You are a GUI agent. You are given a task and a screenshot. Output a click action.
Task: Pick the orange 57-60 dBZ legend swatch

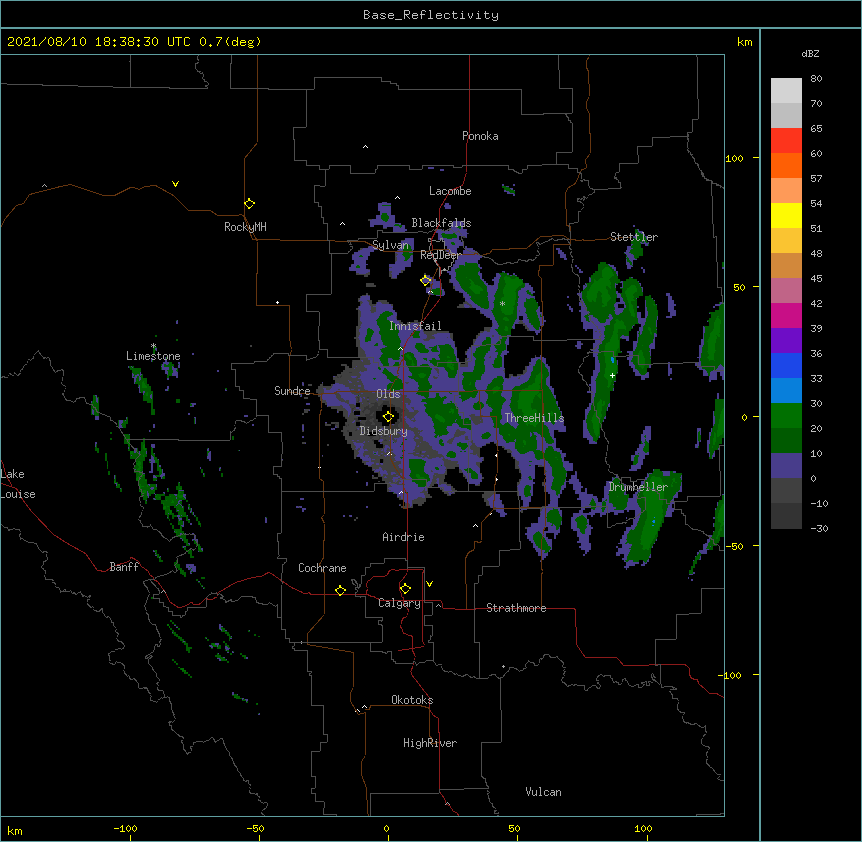click(x=786, y=166)
